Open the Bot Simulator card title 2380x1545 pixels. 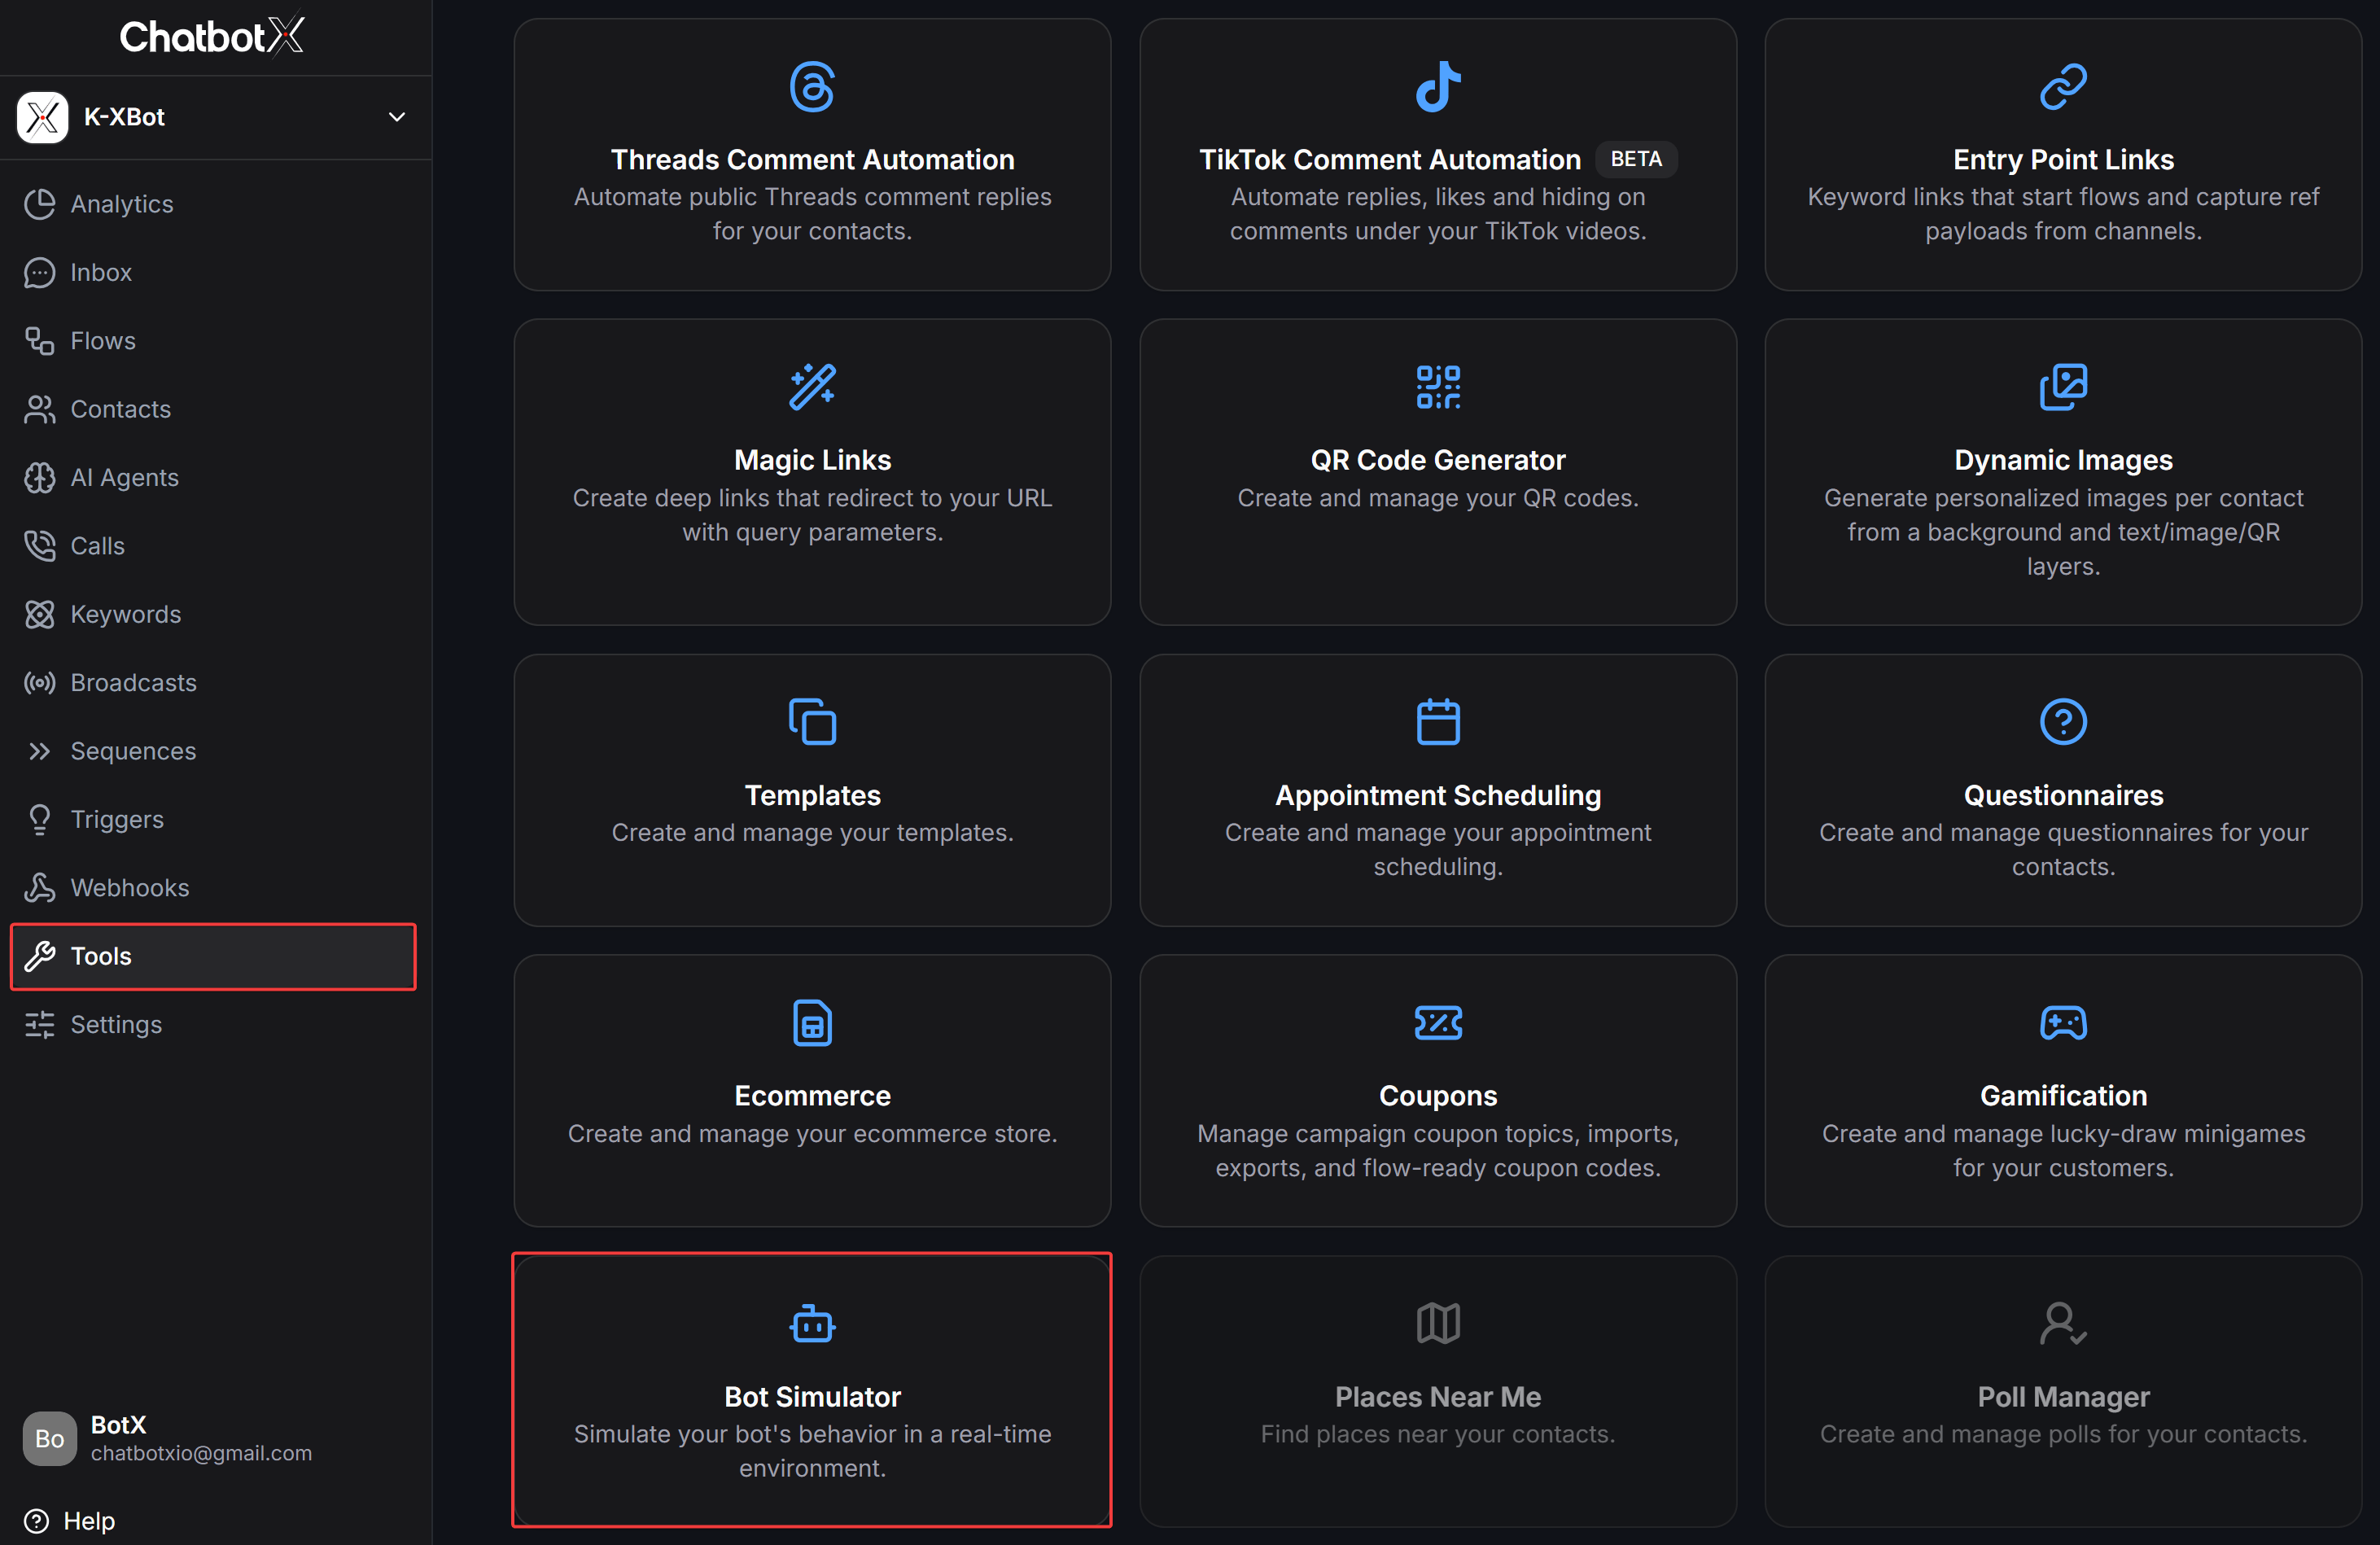tap(812, 1396)
